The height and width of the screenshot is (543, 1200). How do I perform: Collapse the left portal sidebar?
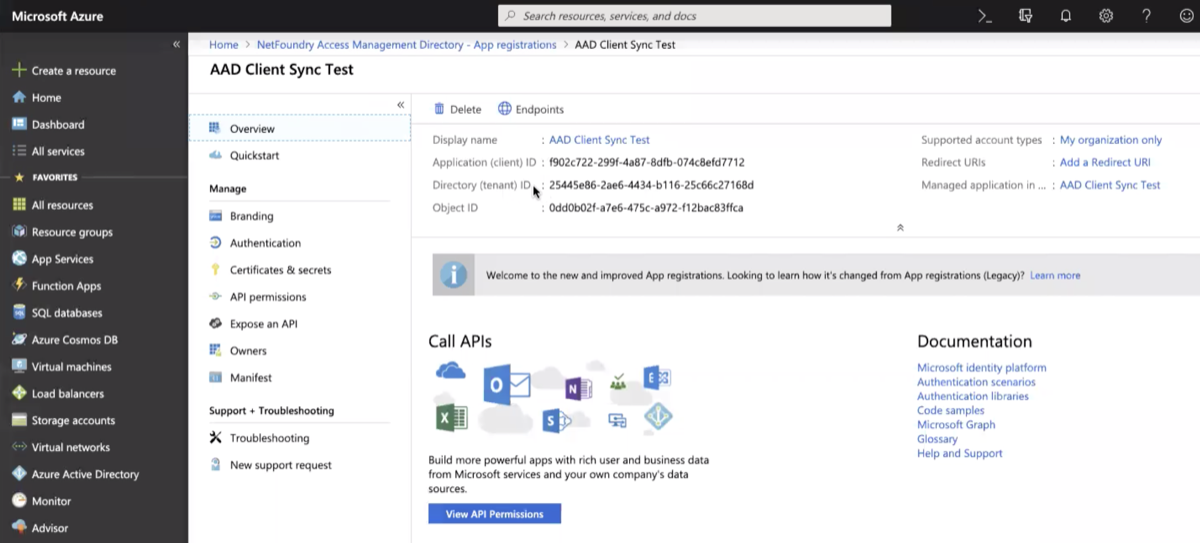176,44
